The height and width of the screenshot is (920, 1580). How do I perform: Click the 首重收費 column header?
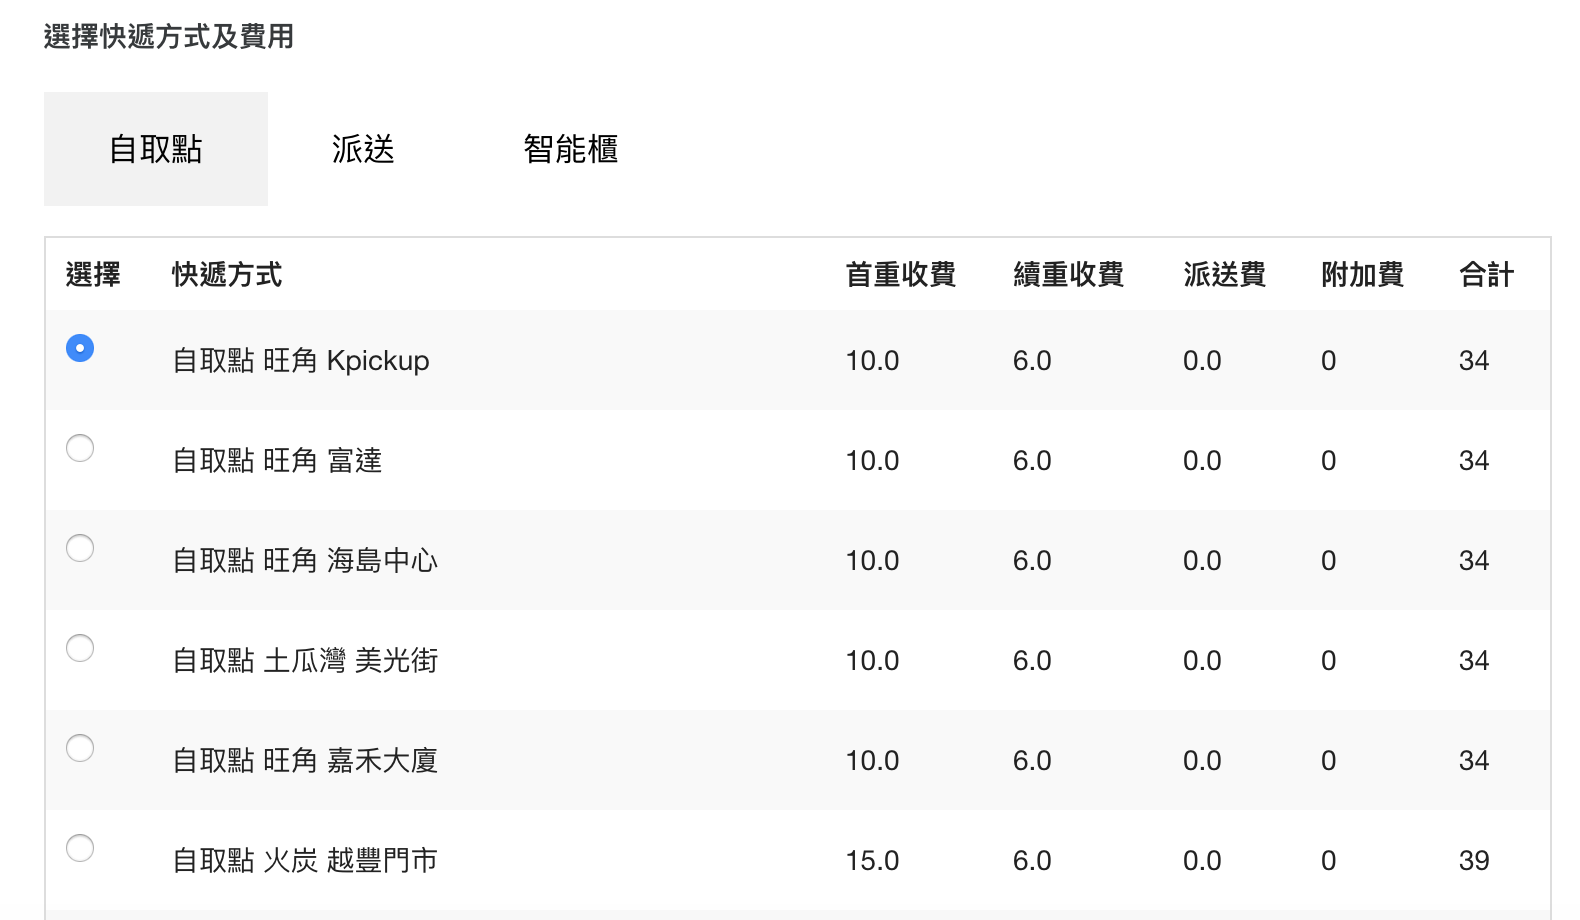(900, 275)
